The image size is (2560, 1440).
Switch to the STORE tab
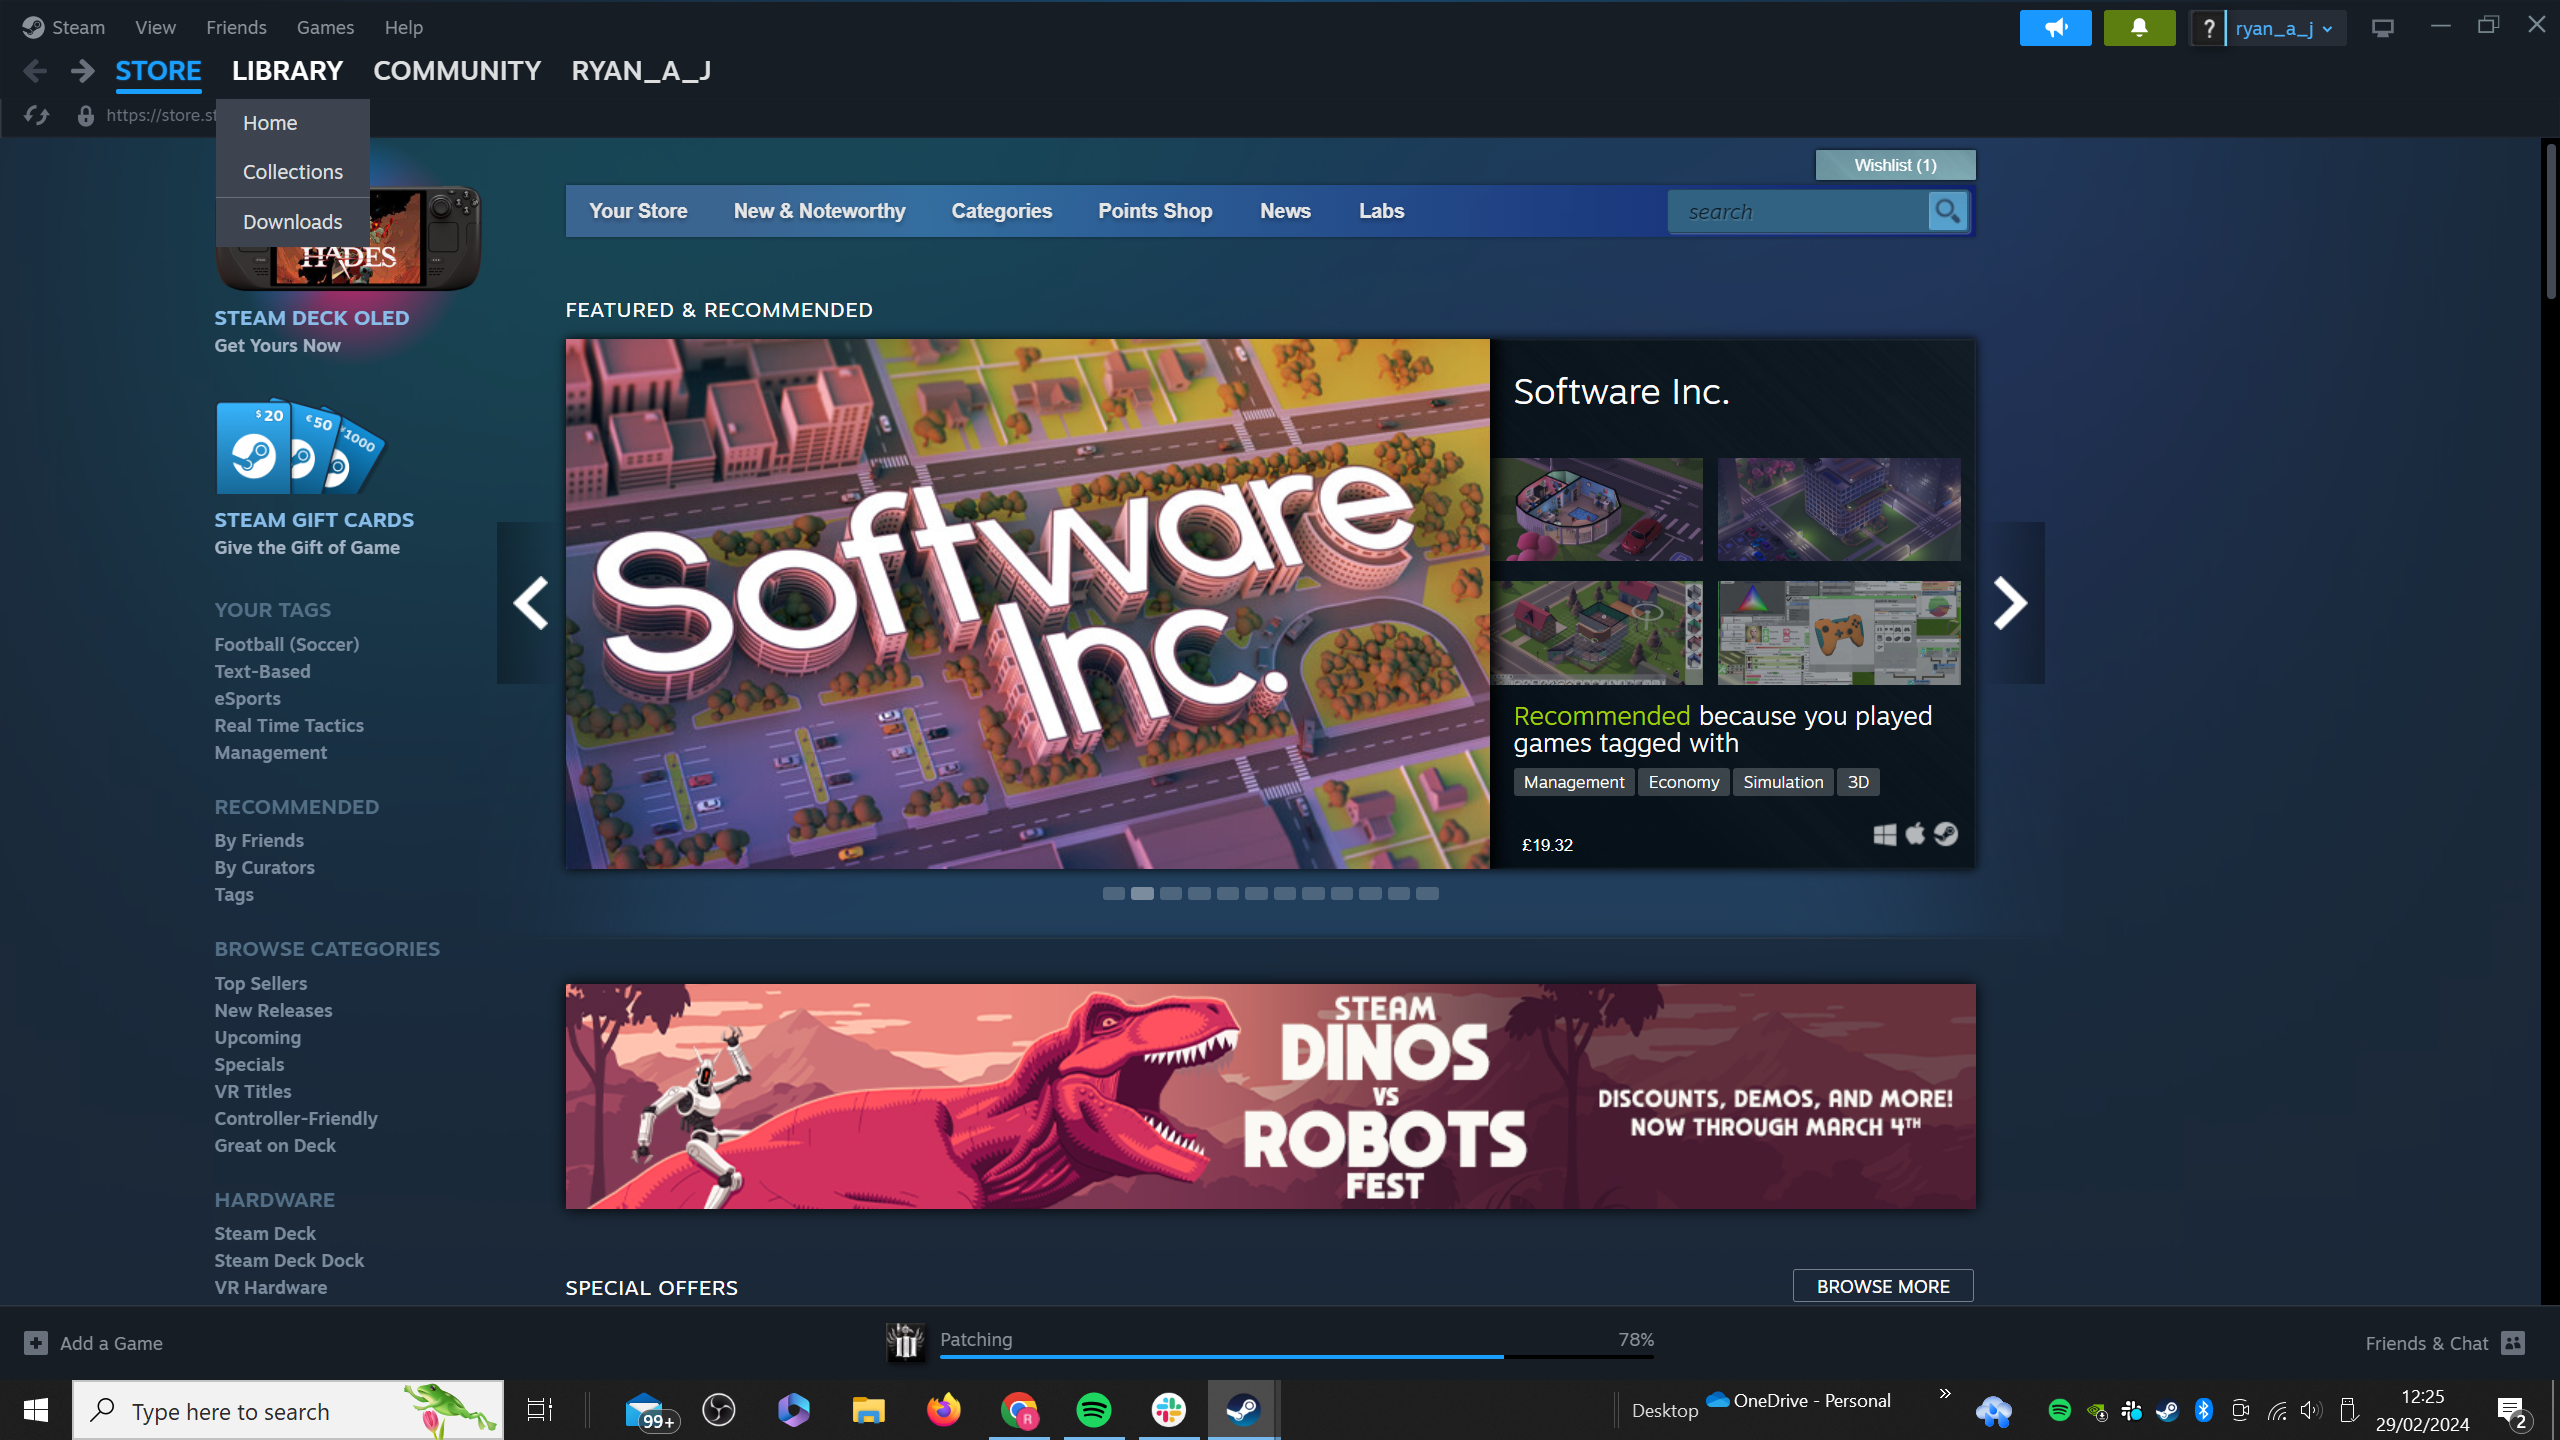click(x=158, y=71)
